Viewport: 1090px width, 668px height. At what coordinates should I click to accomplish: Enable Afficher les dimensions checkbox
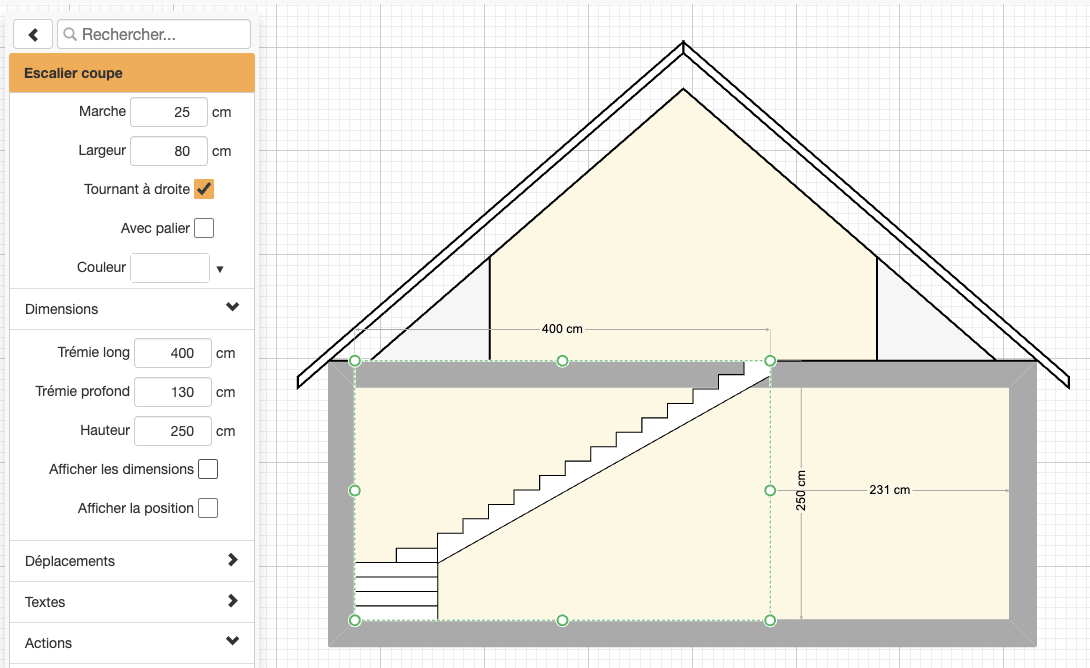[208, 469]
